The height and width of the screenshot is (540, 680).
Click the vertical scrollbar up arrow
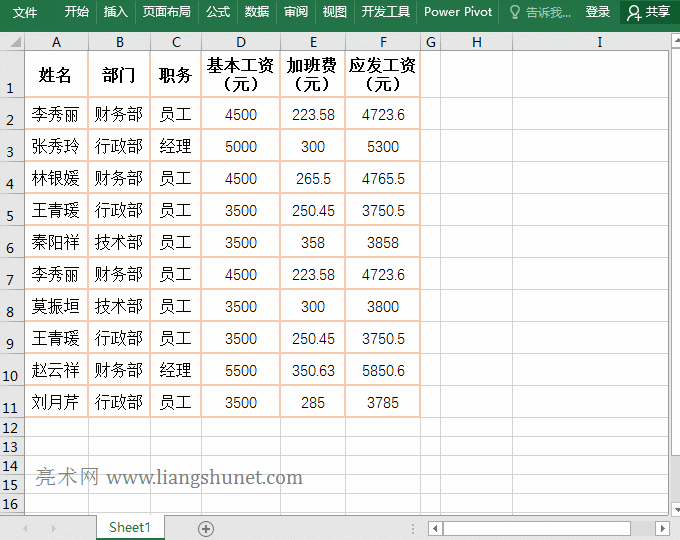click(x=676, y=41)
